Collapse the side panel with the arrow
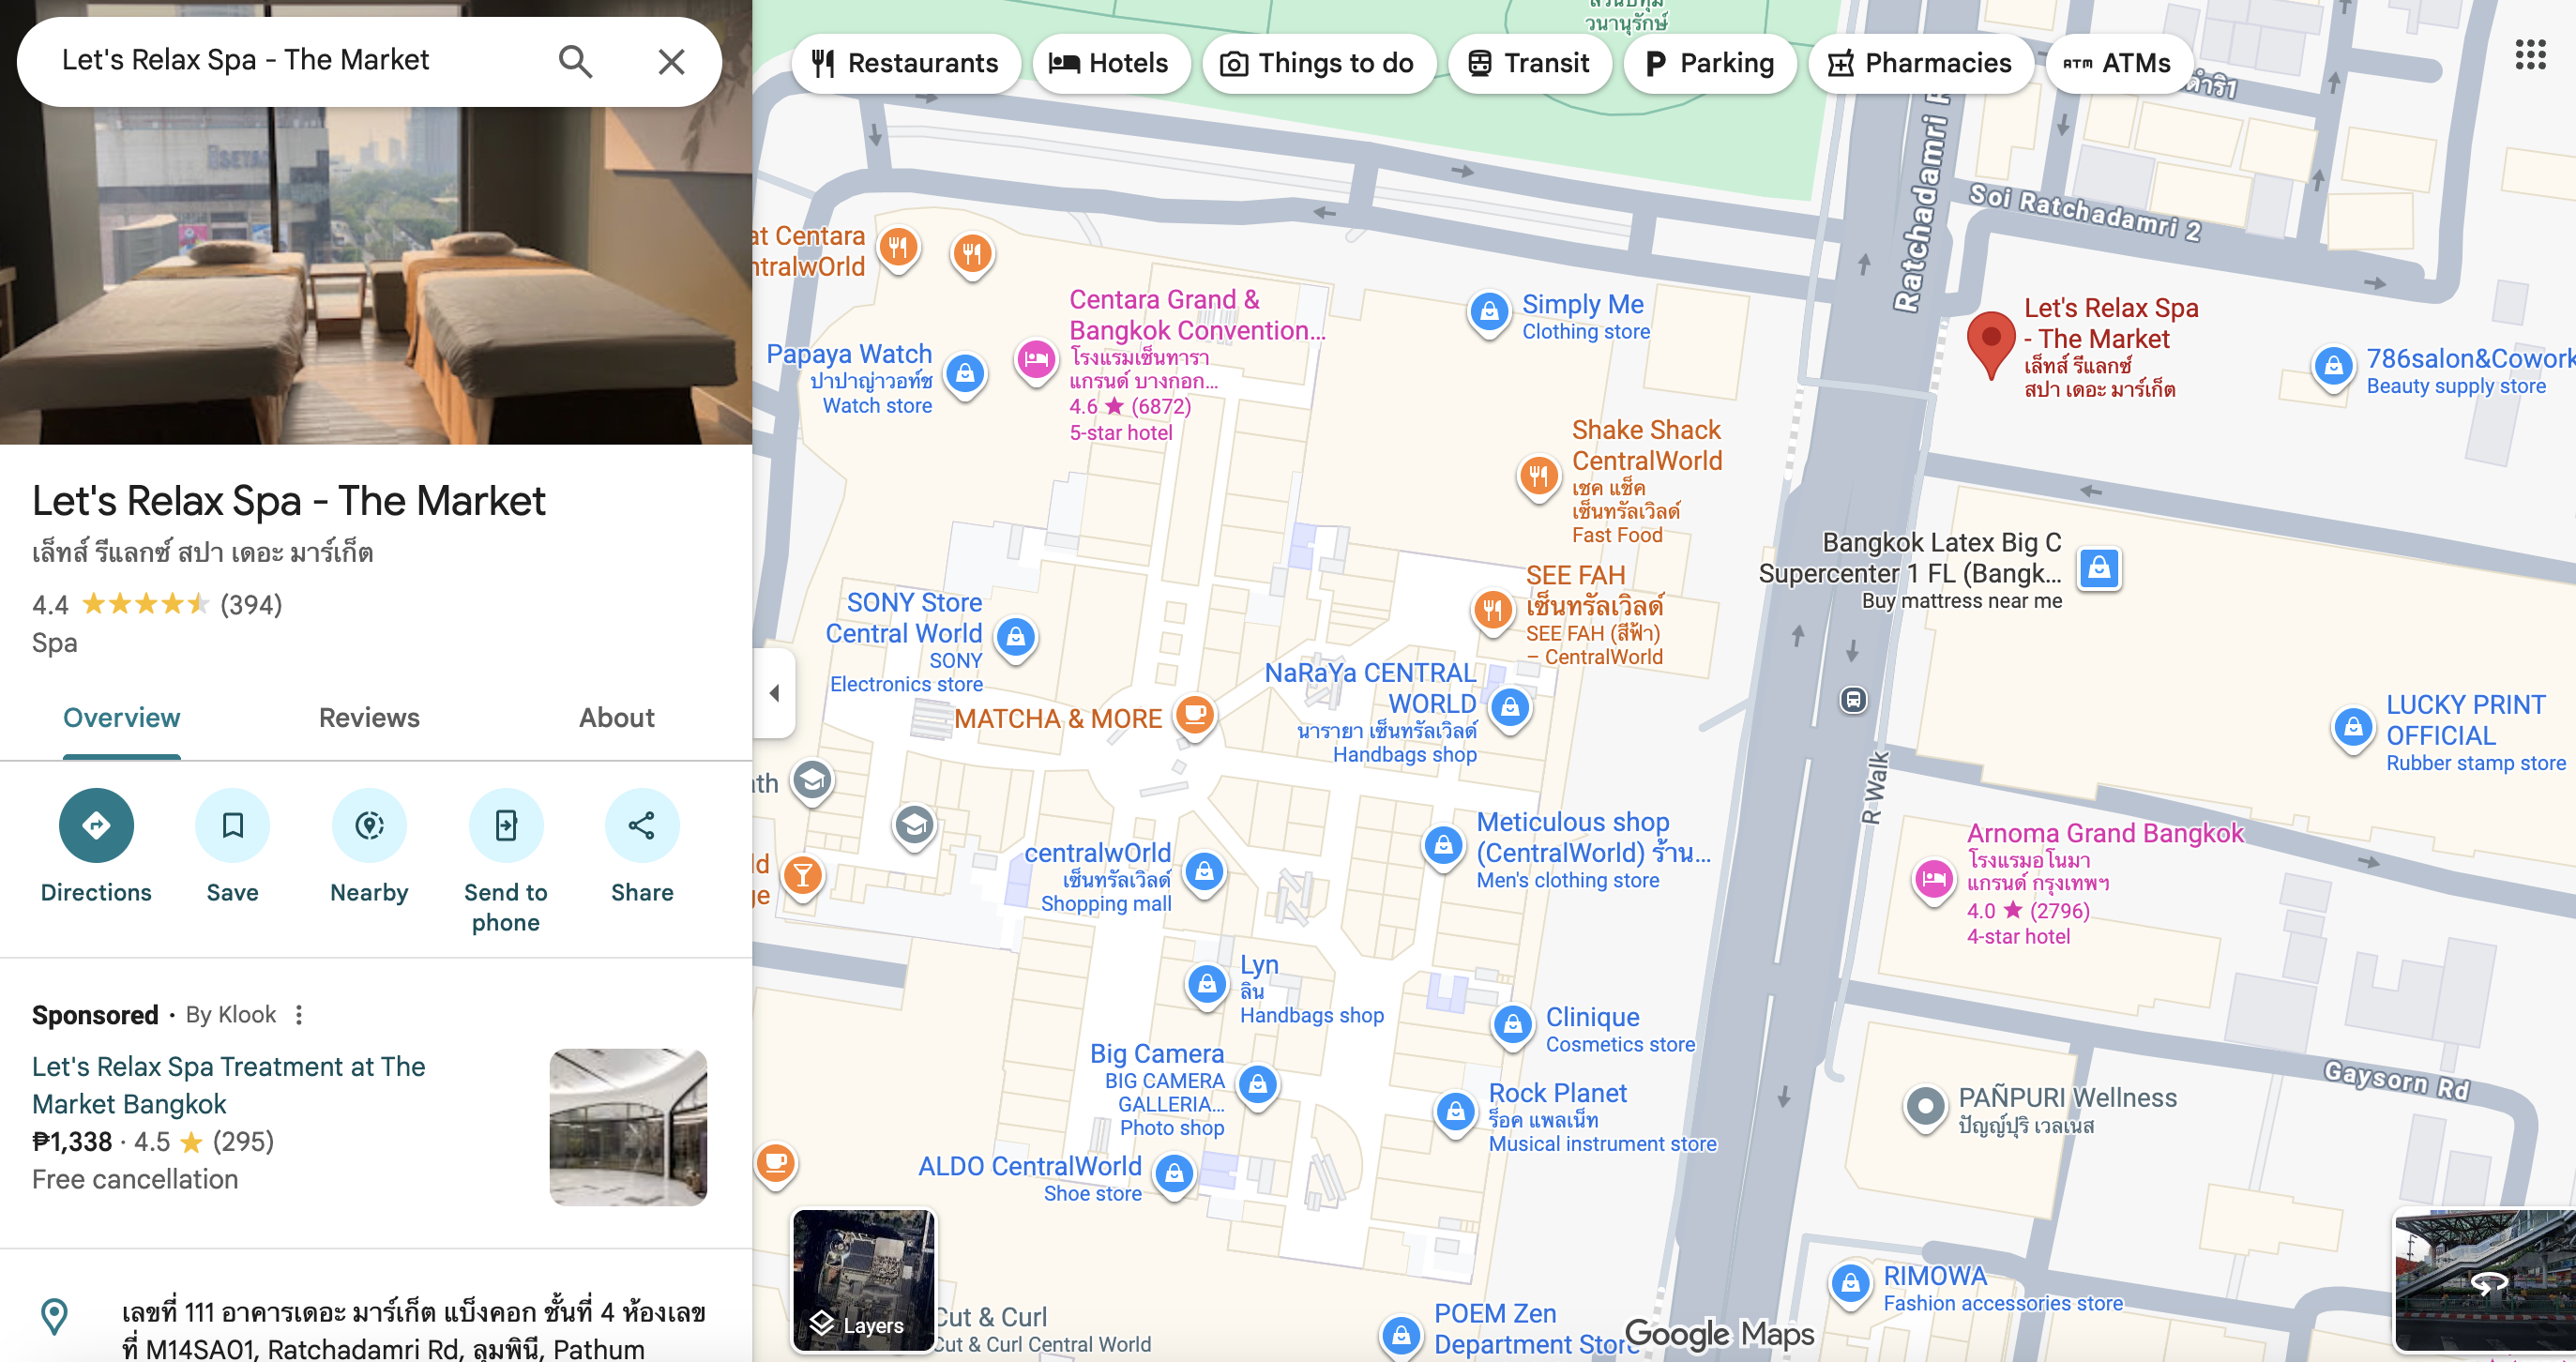This screenshot has height=1362, width=2576. (x=774, y=692)
